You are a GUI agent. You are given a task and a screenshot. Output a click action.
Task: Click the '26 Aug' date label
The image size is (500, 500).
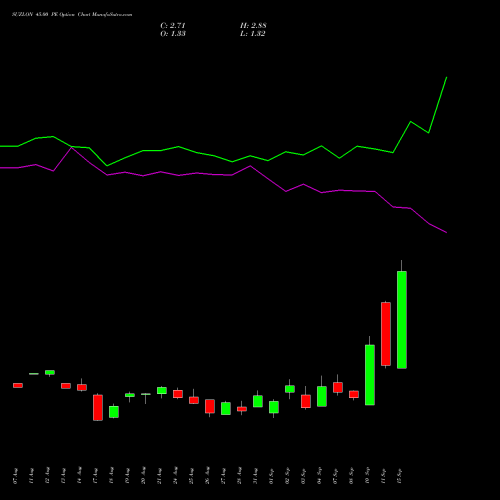pos(207,476)
